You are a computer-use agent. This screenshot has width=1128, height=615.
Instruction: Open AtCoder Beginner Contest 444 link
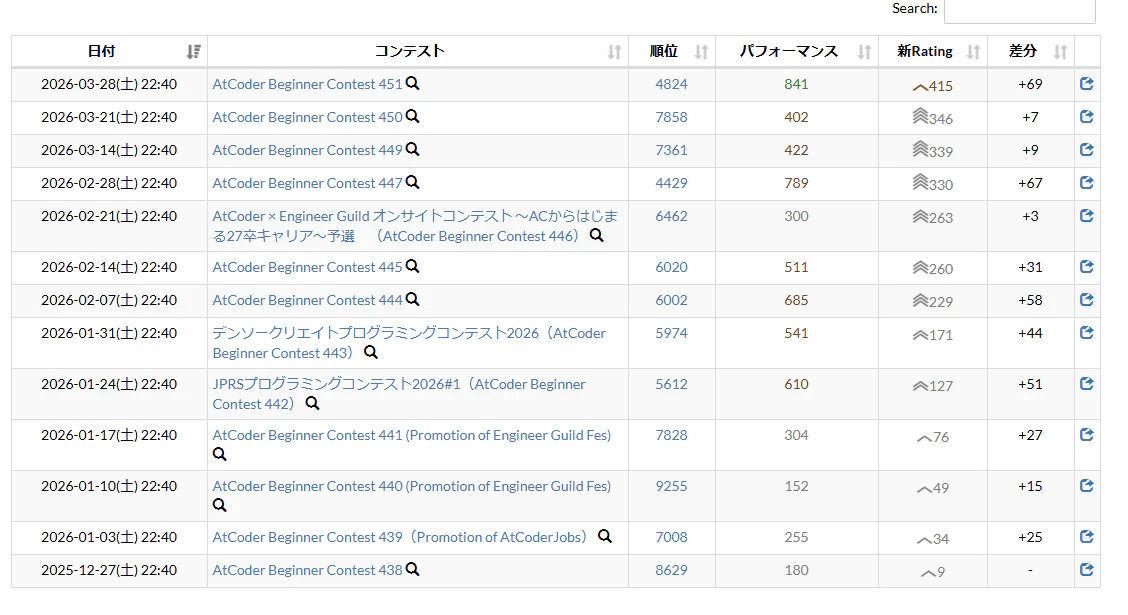(x=307, y=301)
